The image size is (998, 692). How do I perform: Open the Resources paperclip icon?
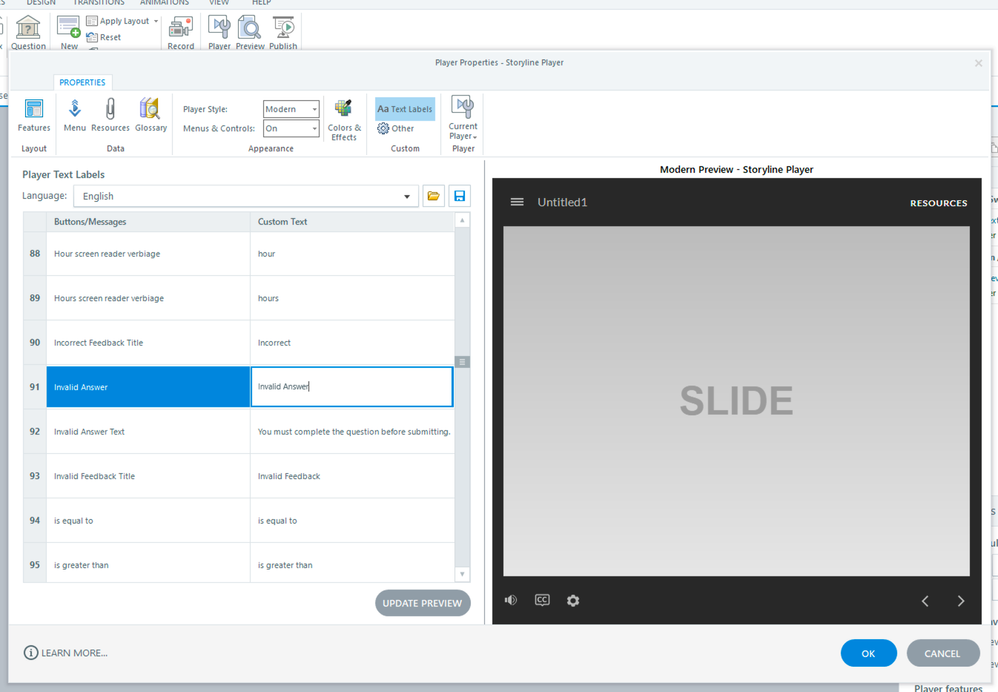click(x=110, y=115)
